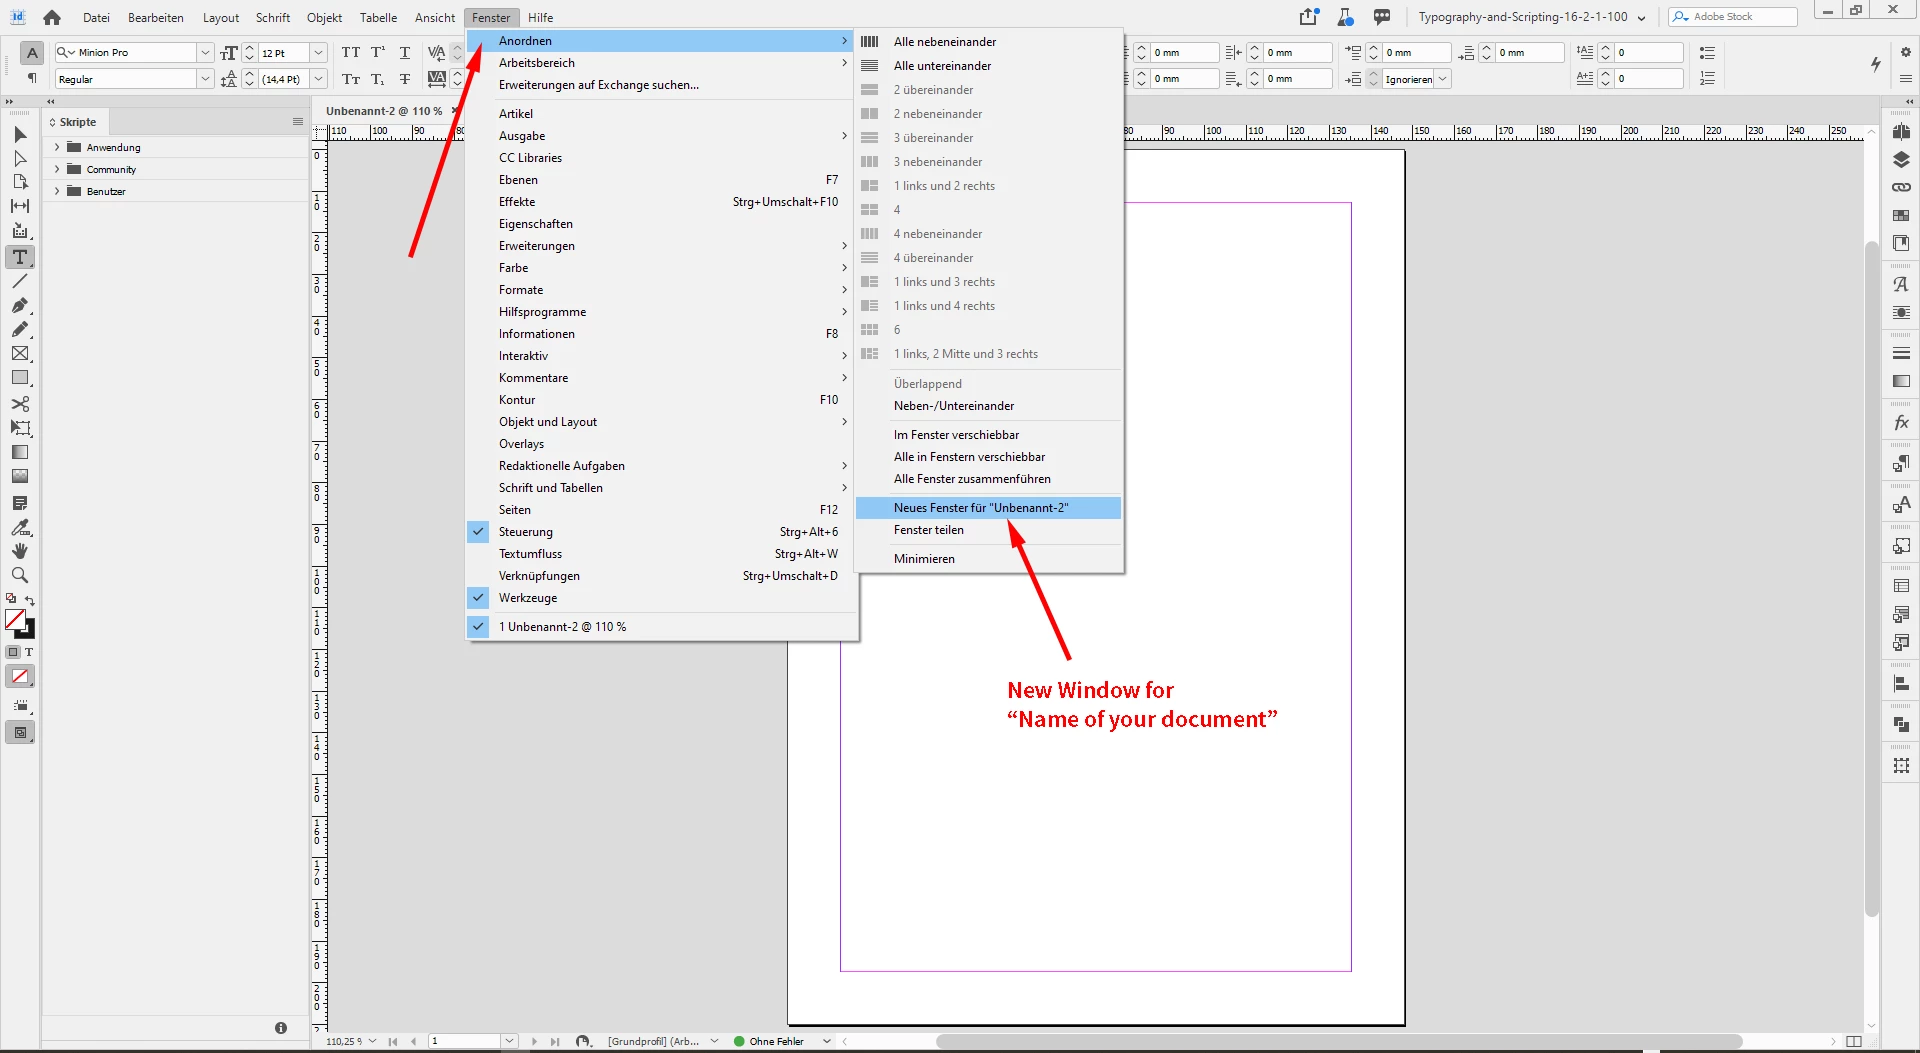Expand the Benutzer scripts folder

[57, 191]
